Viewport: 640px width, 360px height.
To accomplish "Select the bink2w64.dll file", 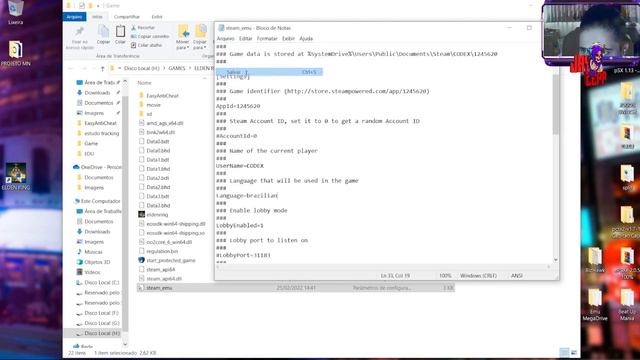I will click(x=157, y=132).
